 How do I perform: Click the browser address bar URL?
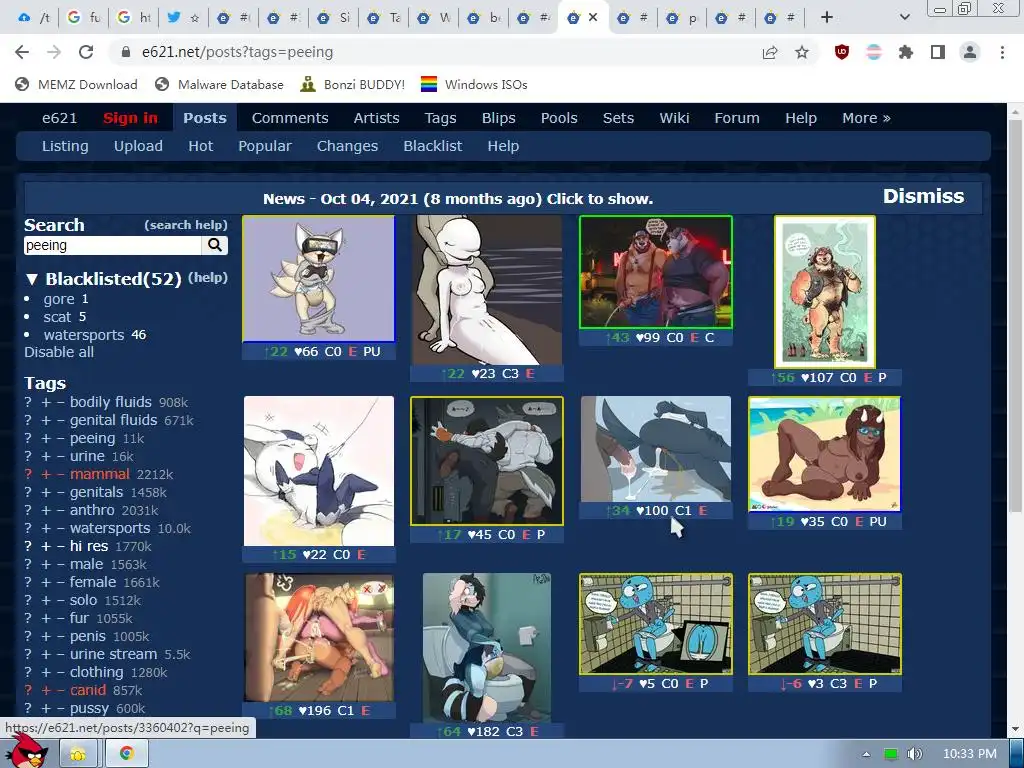tap(238, 52)
